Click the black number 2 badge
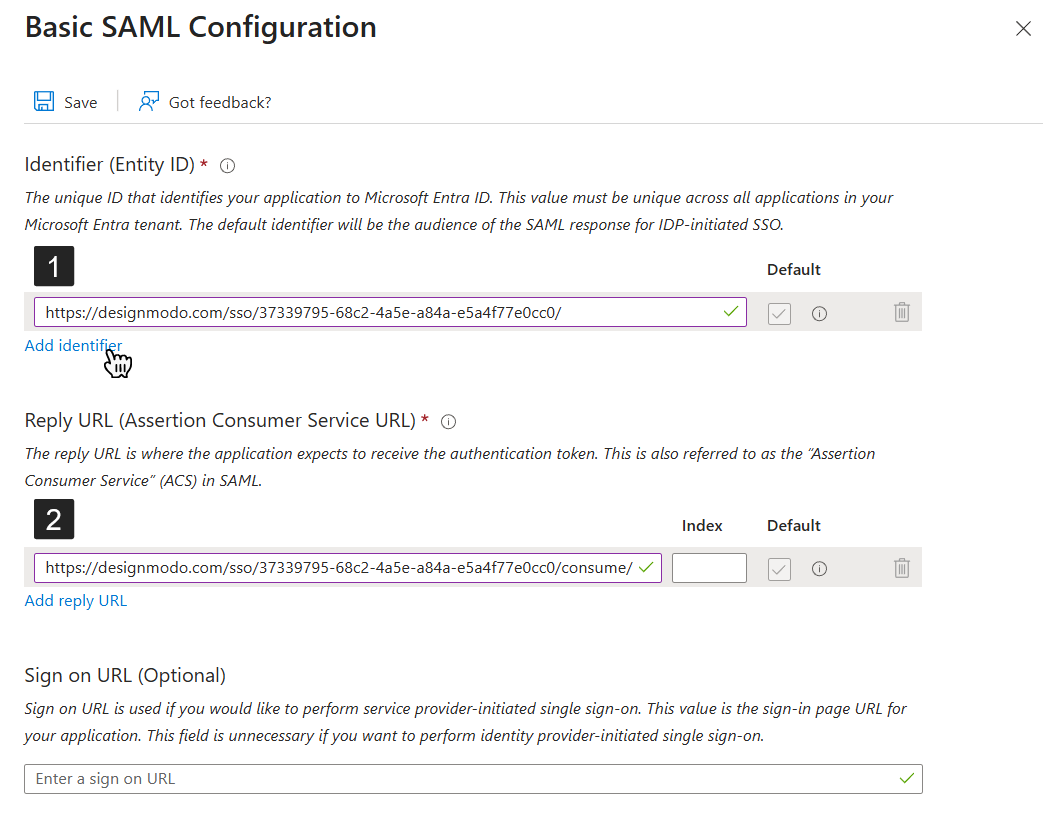 coord(54,519)
